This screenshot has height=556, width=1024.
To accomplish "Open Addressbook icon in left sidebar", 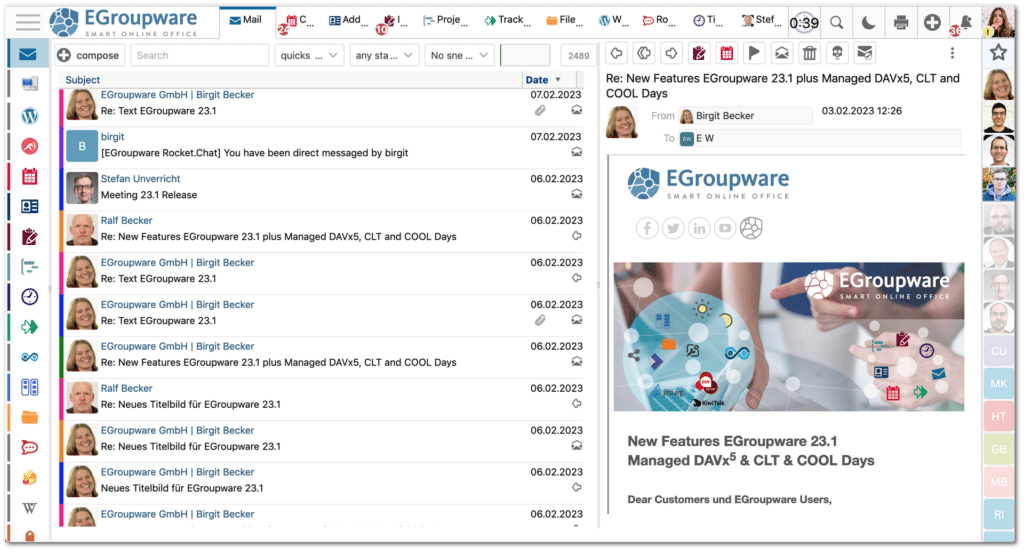I will click(29, 206).
